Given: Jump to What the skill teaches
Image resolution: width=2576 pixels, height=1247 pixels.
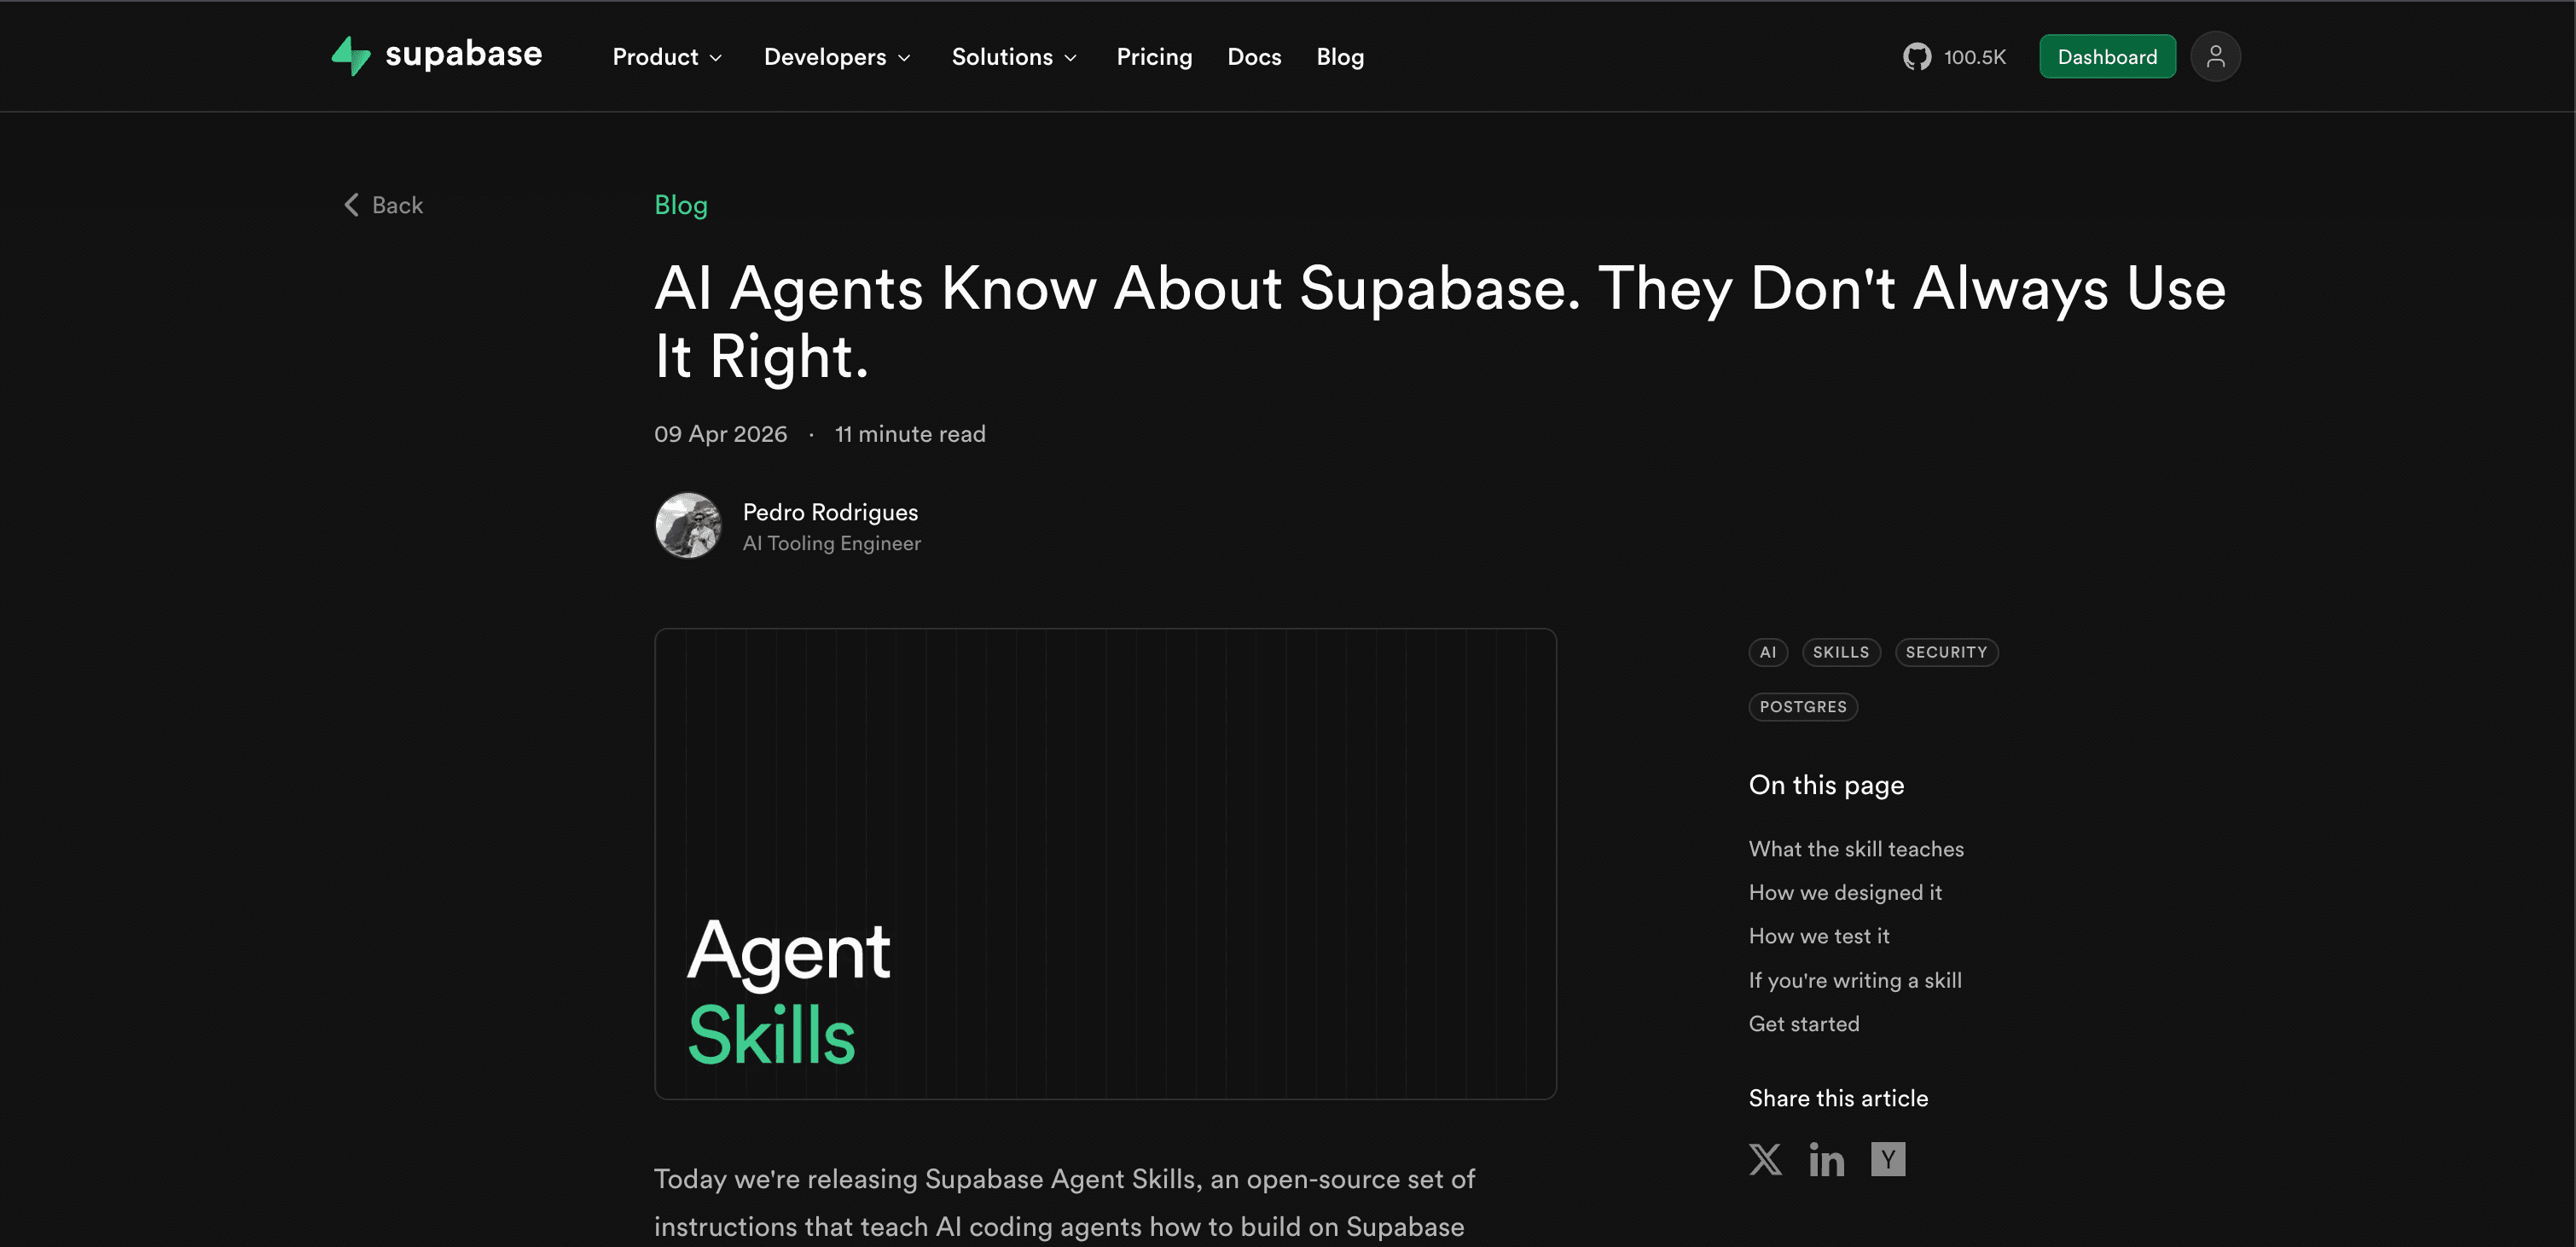Looking at the screenshot, I should coord(1856,849).
